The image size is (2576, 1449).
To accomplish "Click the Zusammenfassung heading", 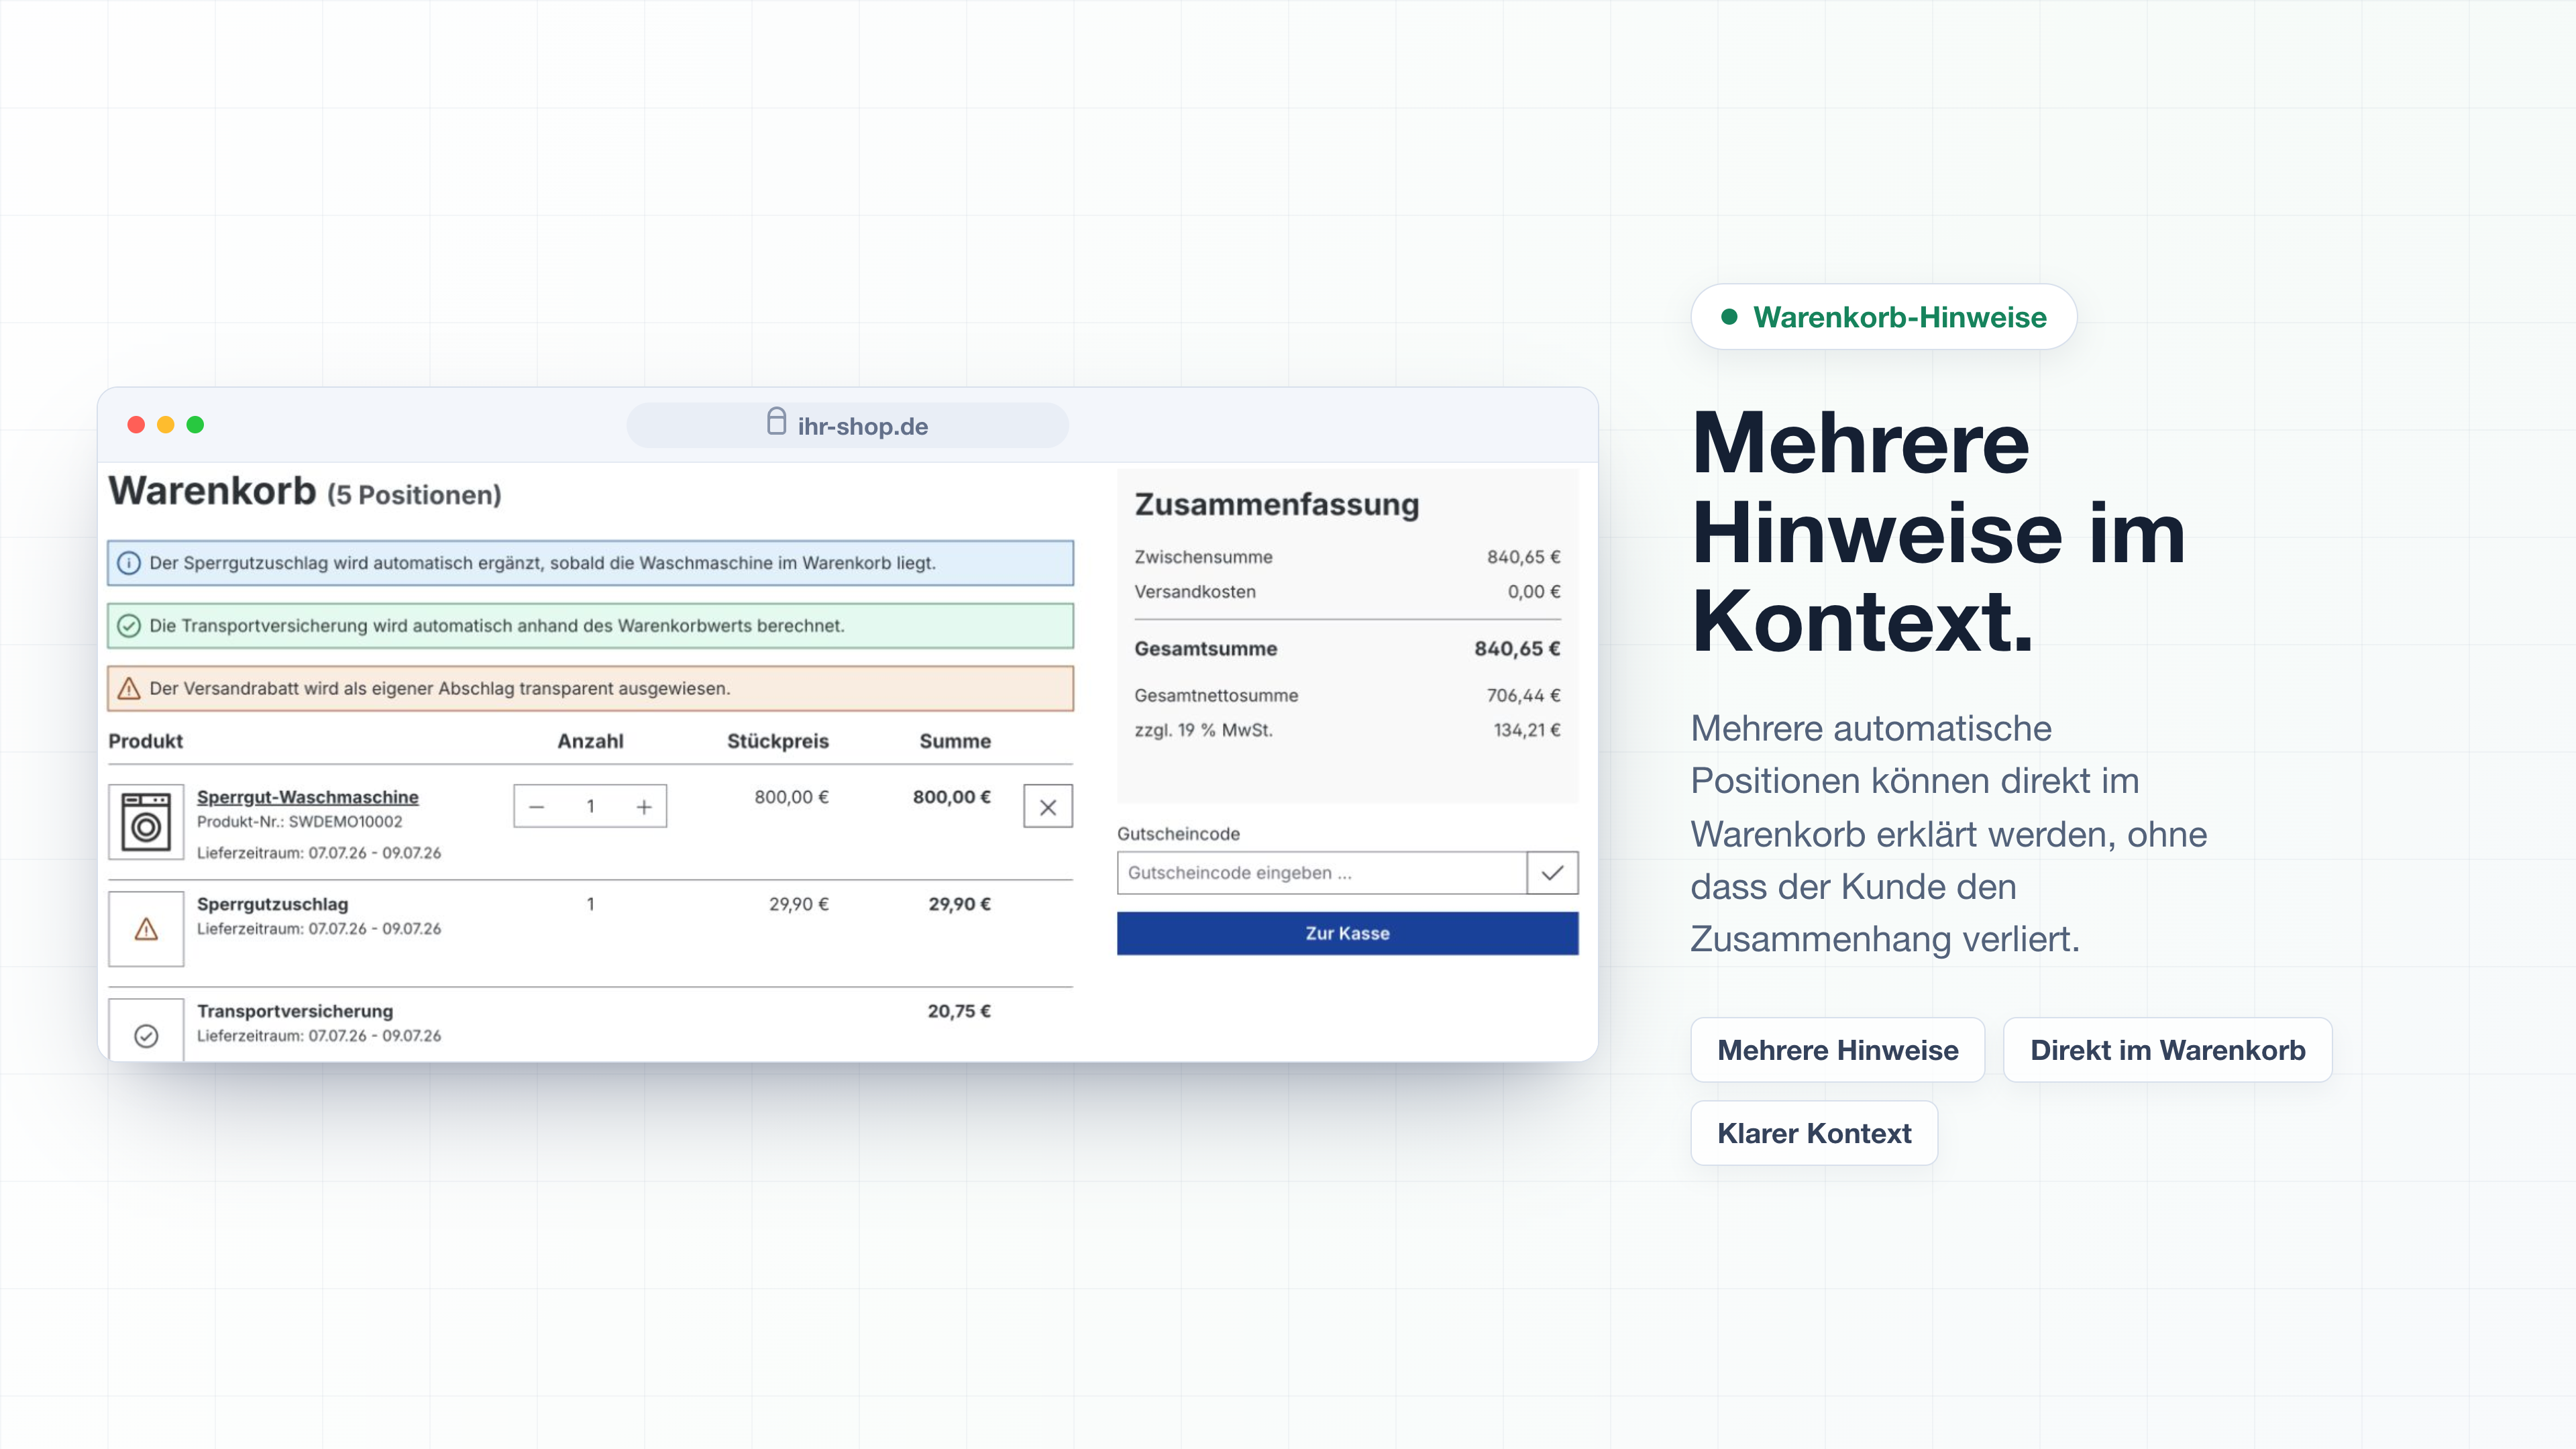I will [1276, 504].
